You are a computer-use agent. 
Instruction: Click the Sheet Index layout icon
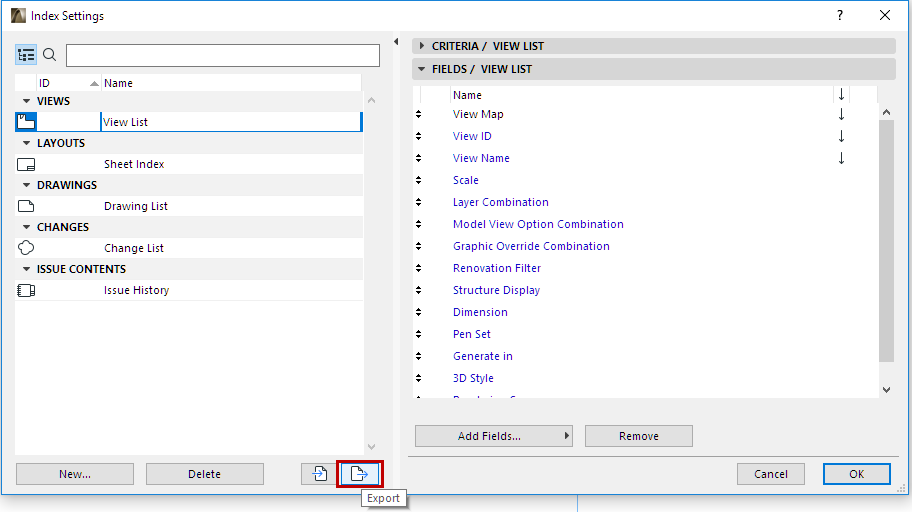[27, 164]
